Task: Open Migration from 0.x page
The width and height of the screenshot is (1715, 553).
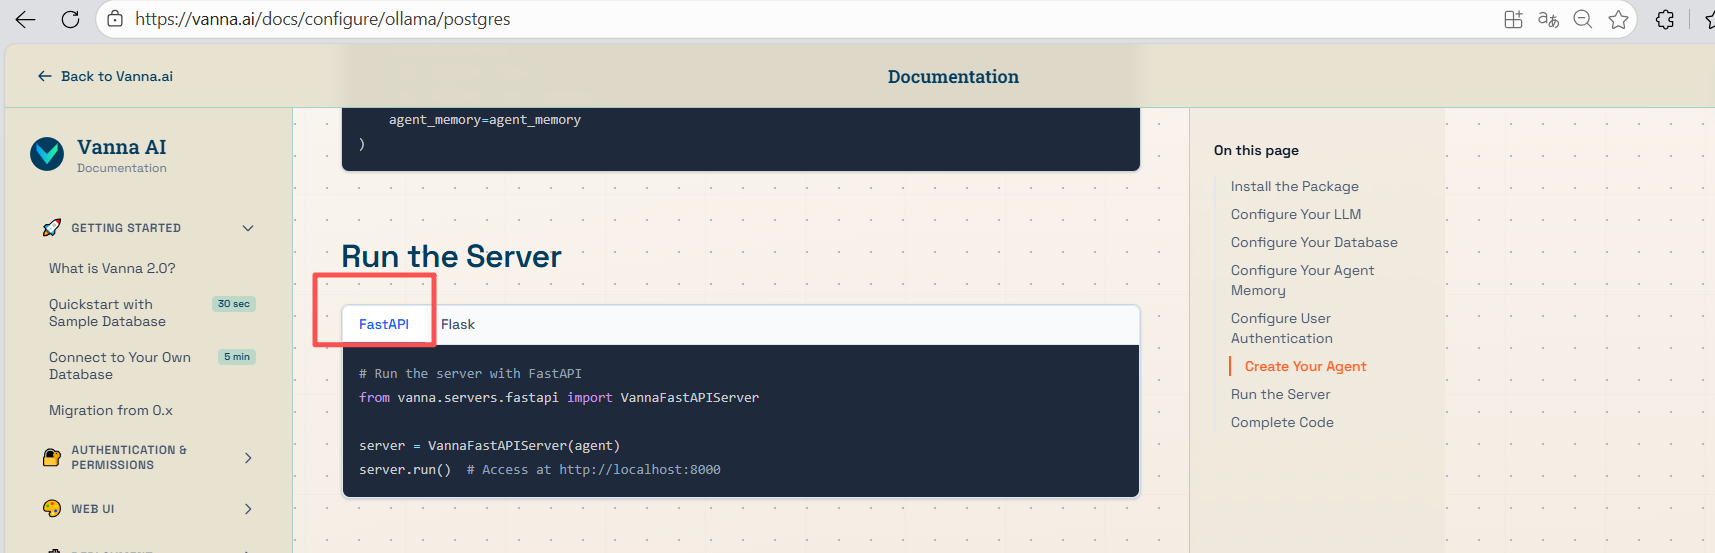Action: [111, 410]
